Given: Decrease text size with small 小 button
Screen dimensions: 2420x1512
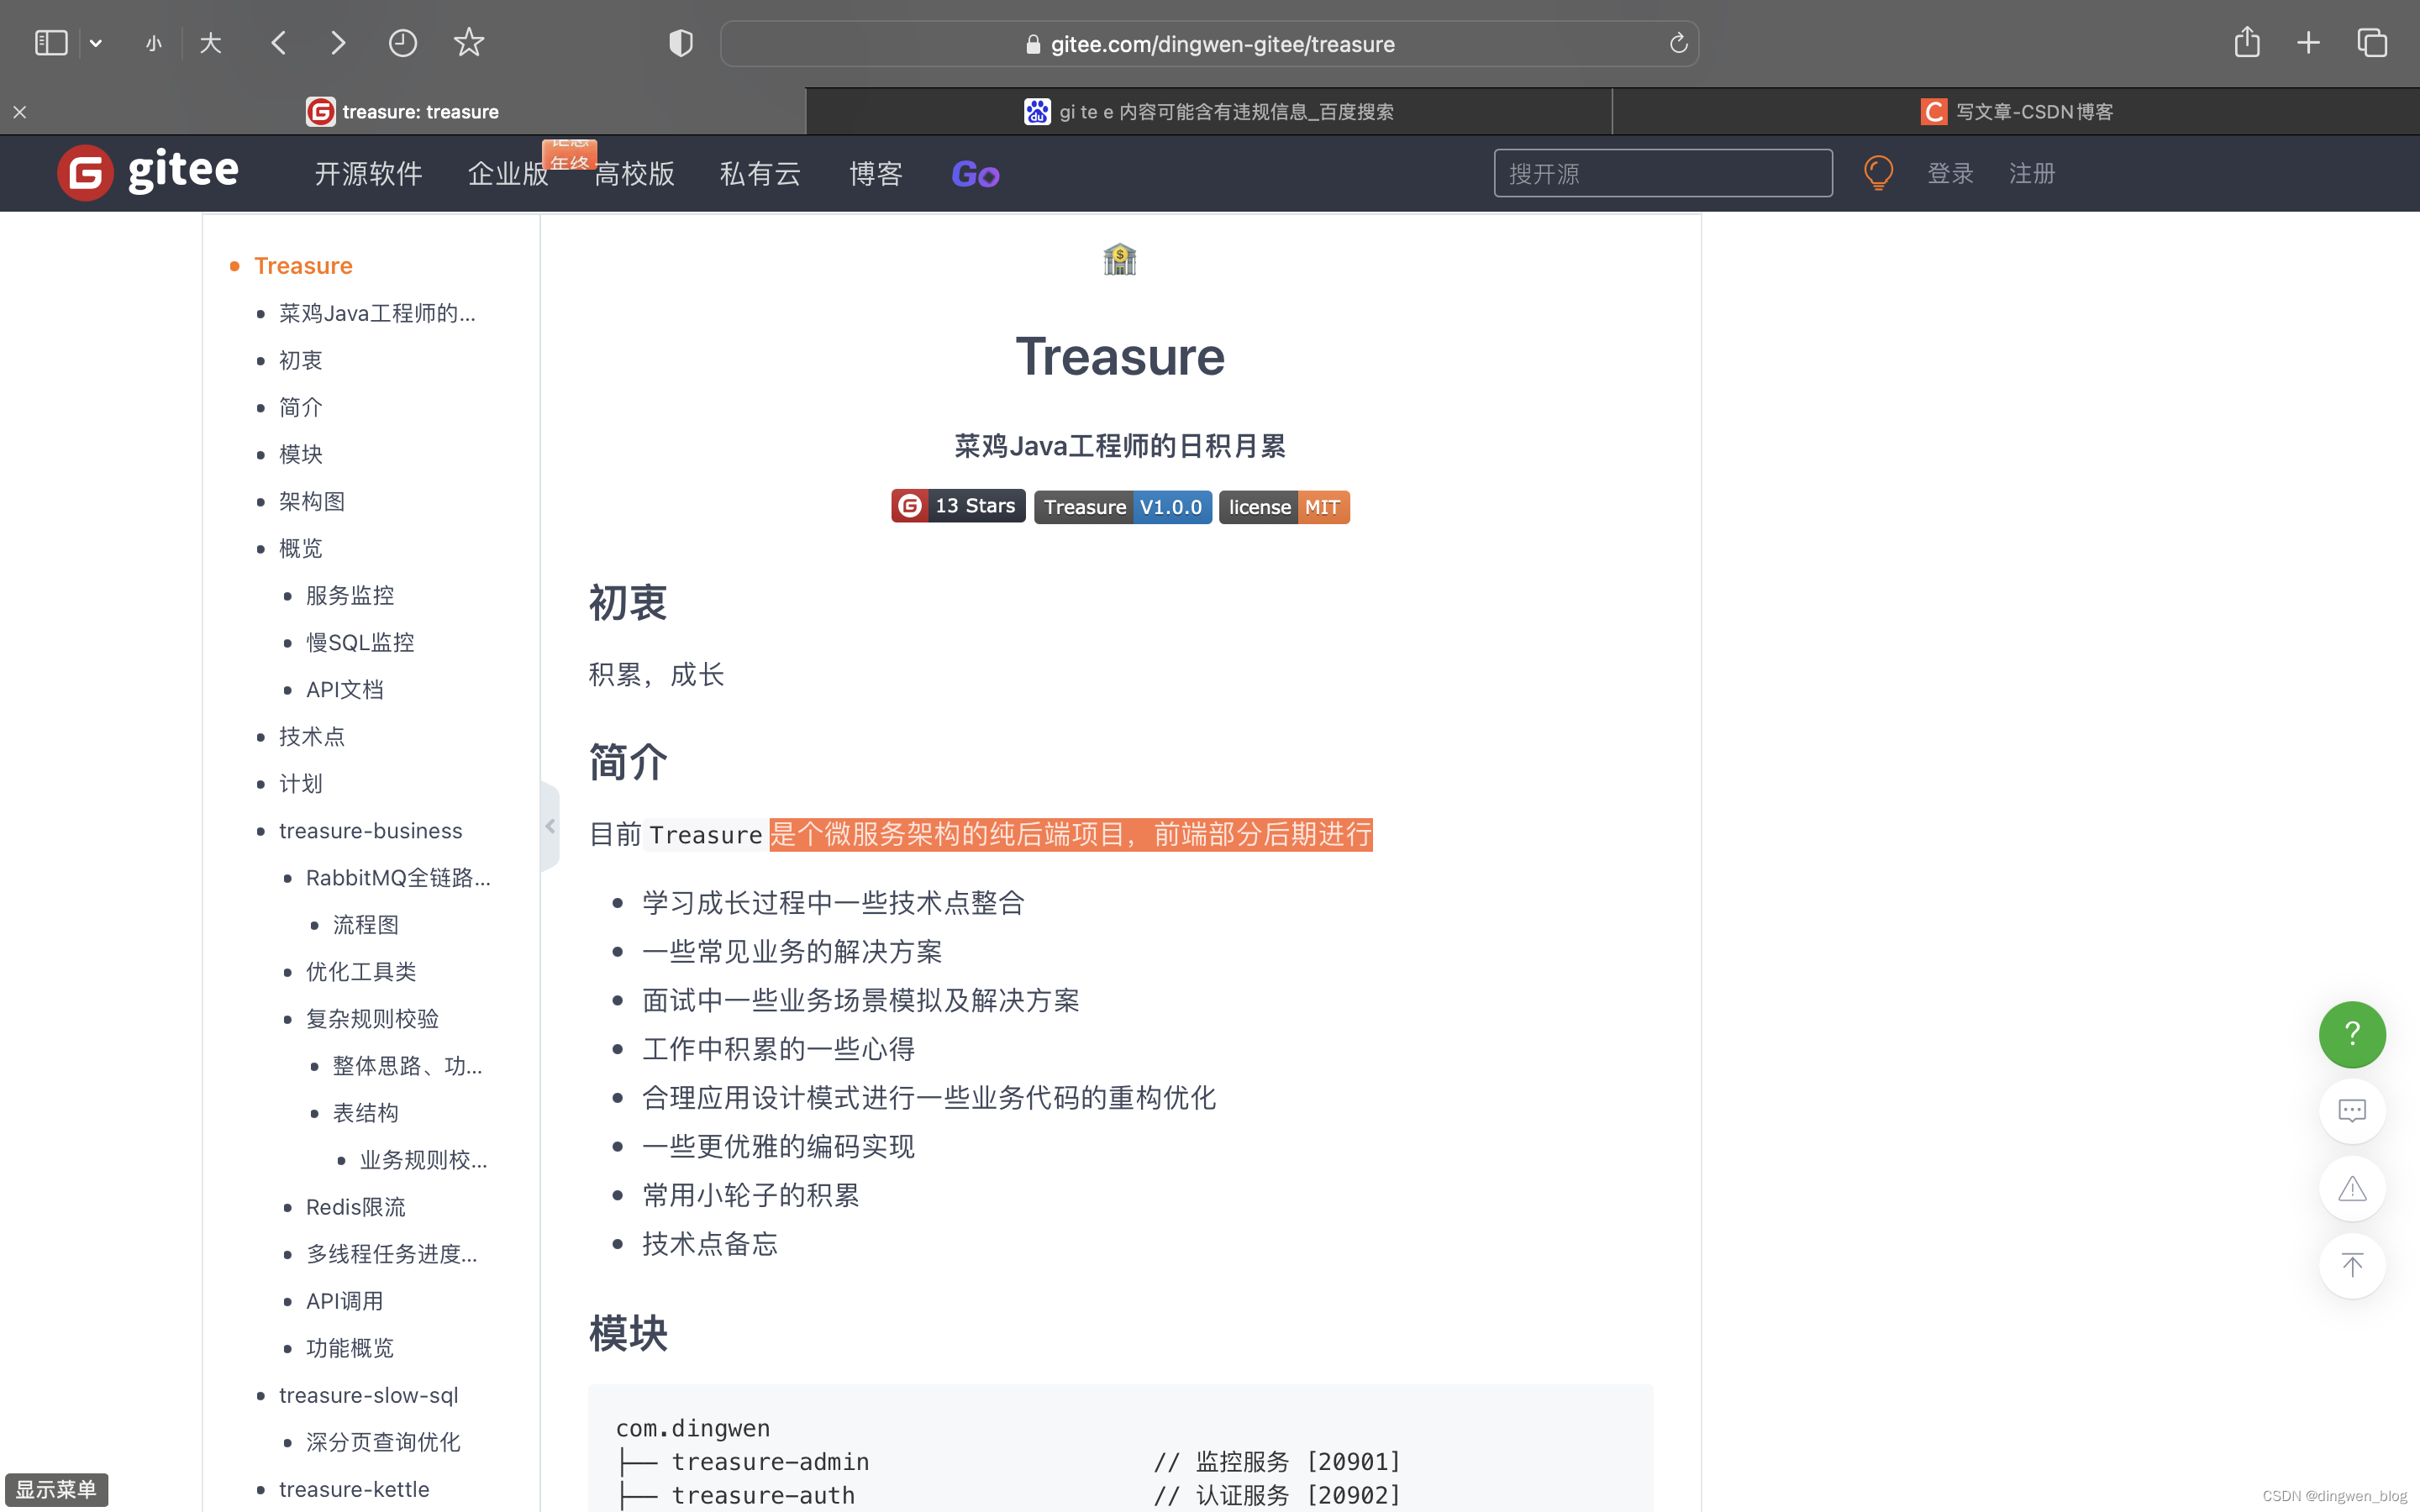Looking at the screenshot, I should coord(153,43).
